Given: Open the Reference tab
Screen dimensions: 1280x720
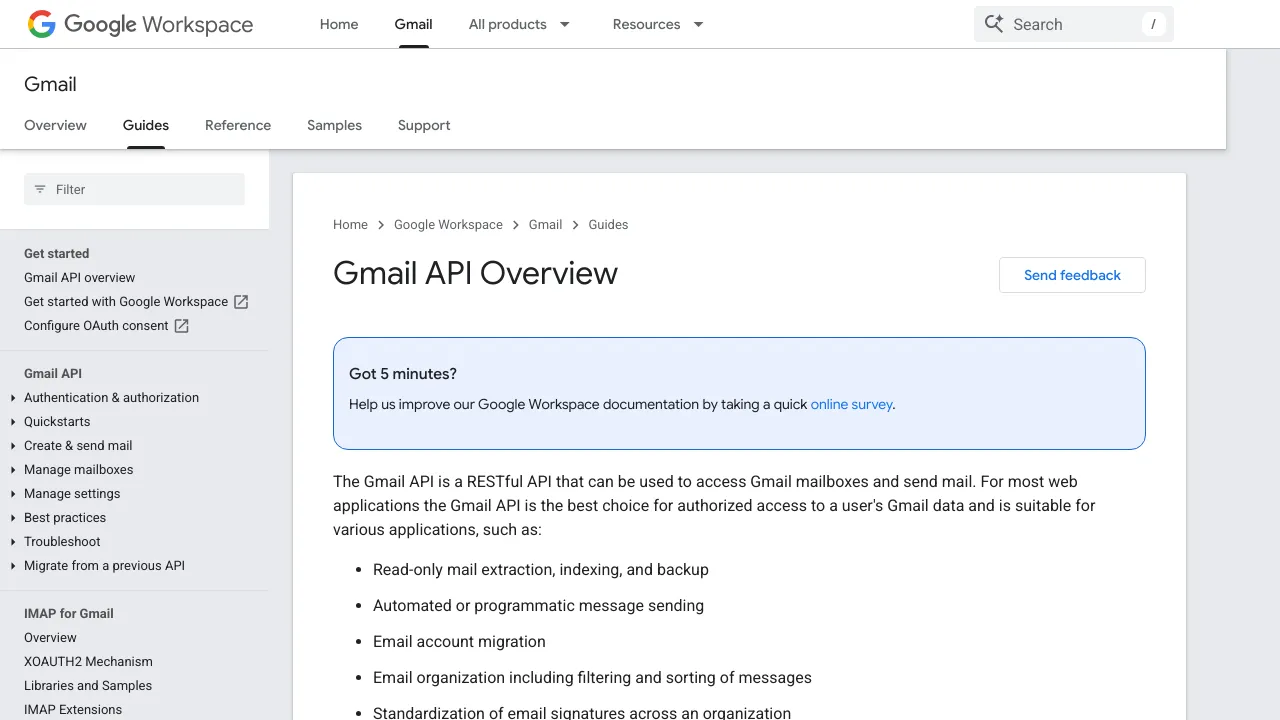Looking at the screenshot, I should [x=238, y=125].
